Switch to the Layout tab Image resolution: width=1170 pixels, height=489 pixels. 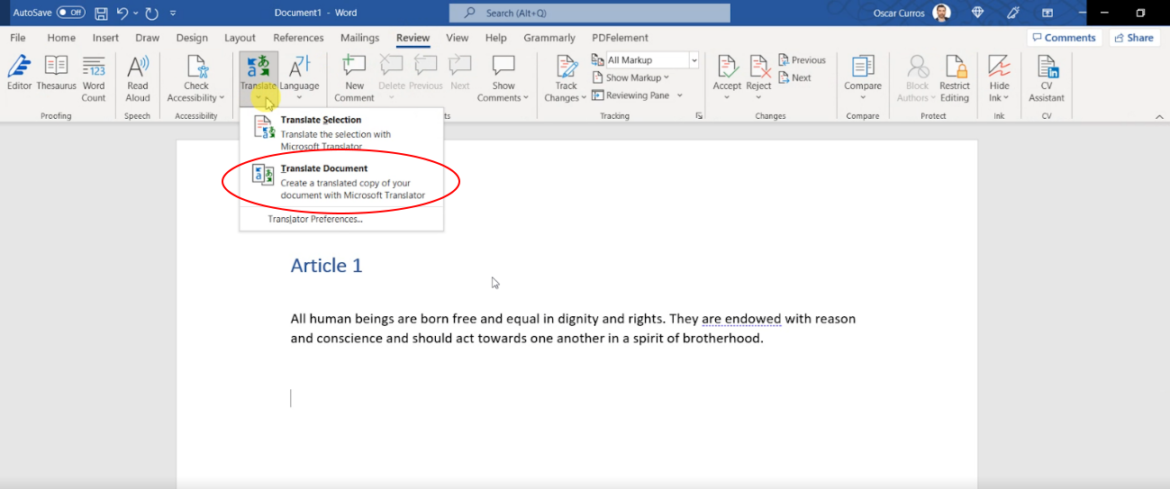point(240,37)
